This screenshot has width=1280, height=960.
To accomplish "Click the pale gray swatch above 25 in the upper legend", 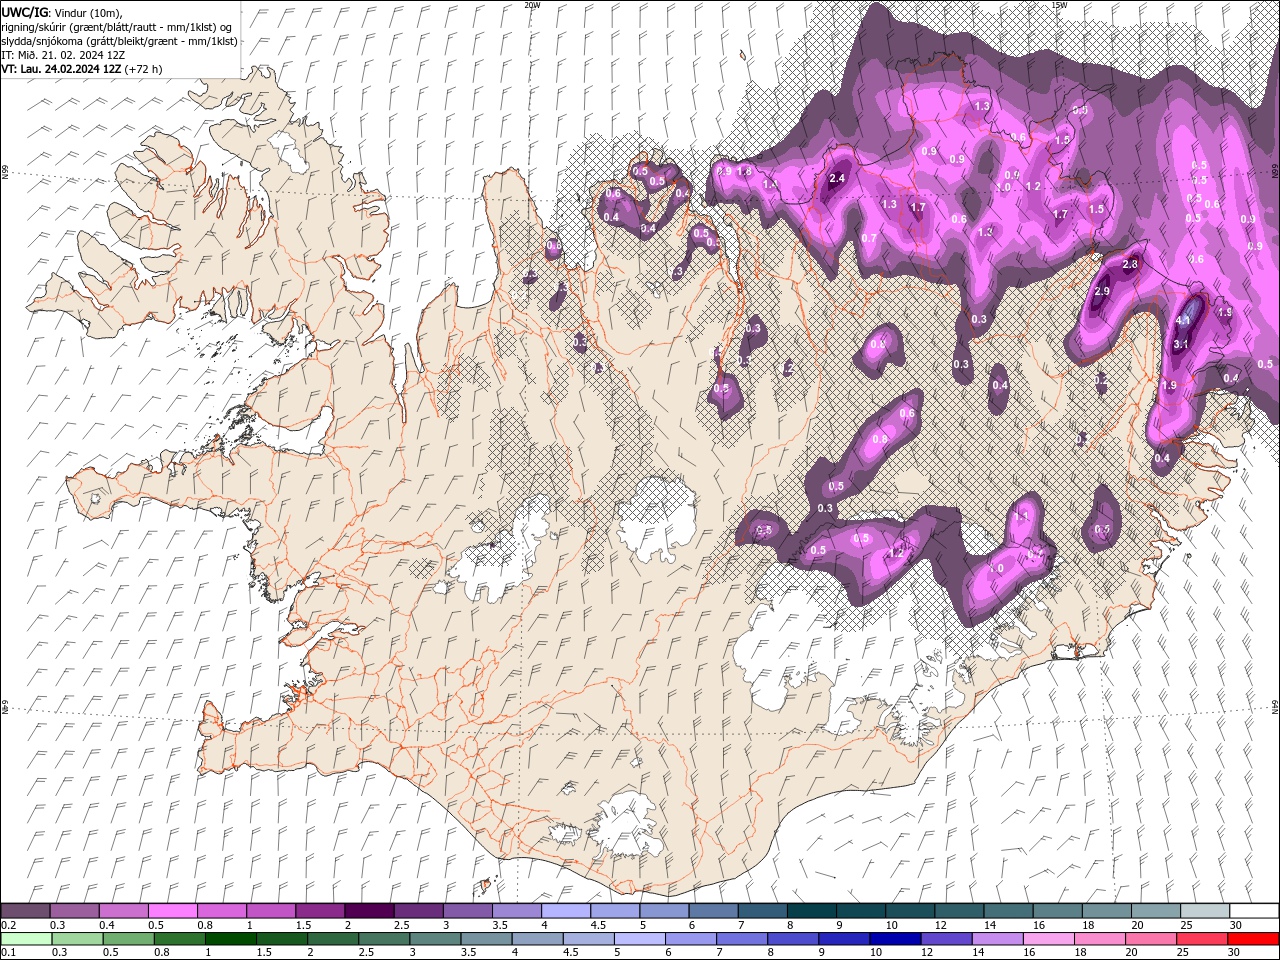I will [1205, 910].
